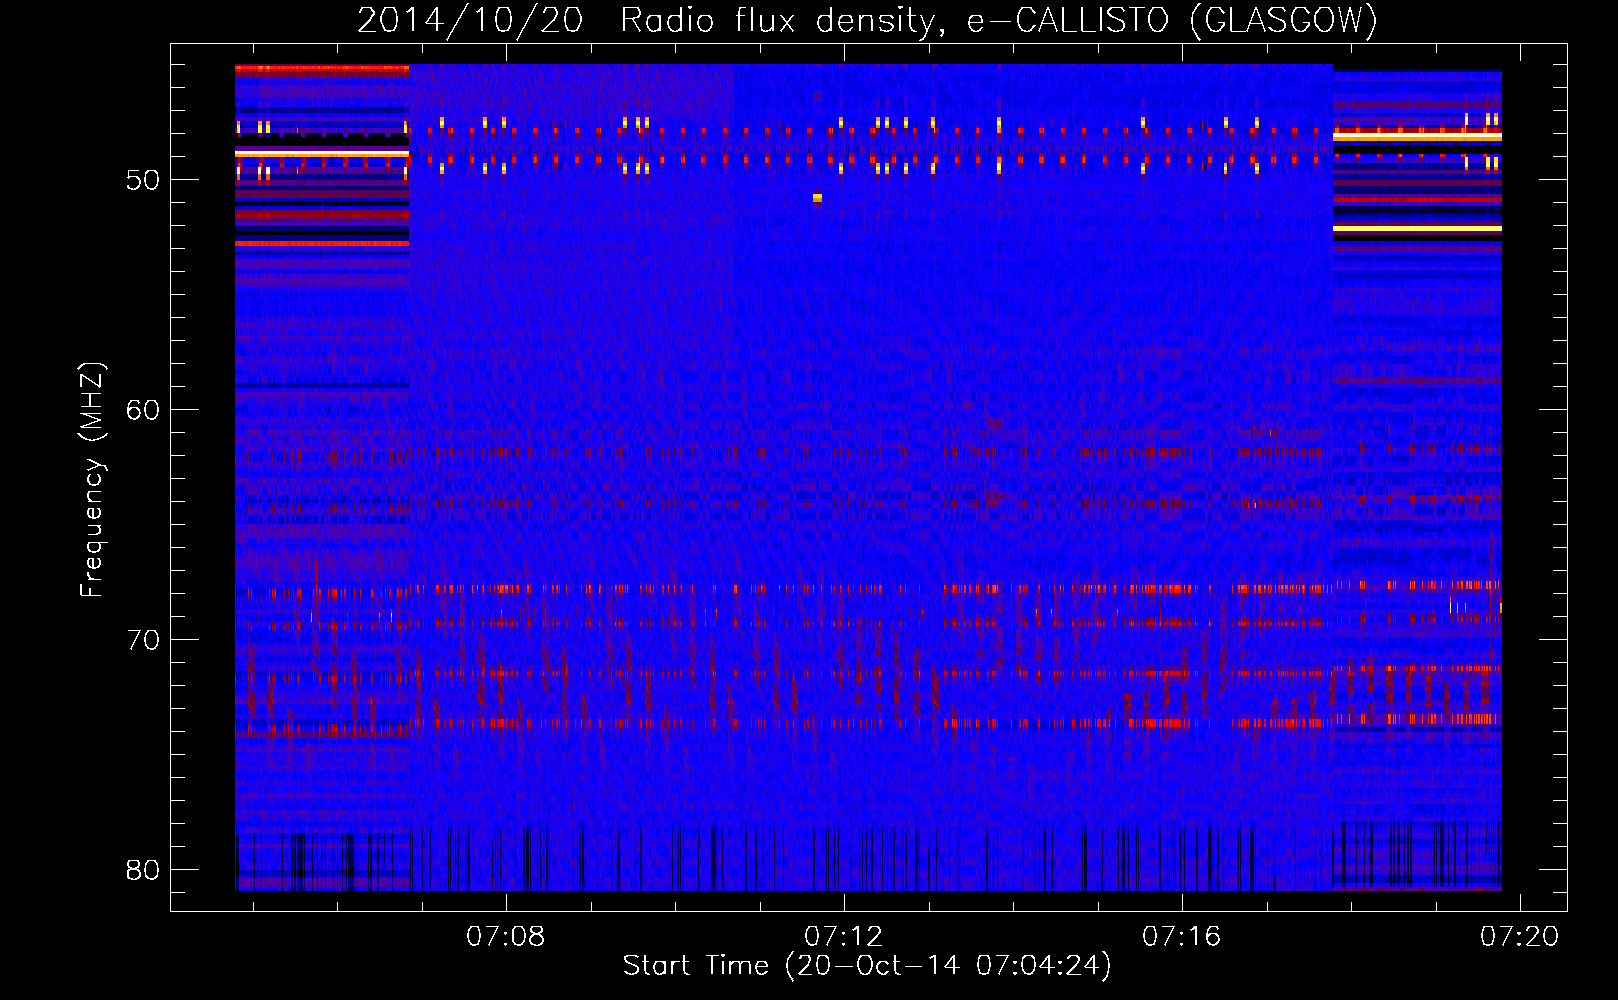Click the 70 MHz frequency tick label
This screenshot has height=1000, width=1618.
point(143,640)
